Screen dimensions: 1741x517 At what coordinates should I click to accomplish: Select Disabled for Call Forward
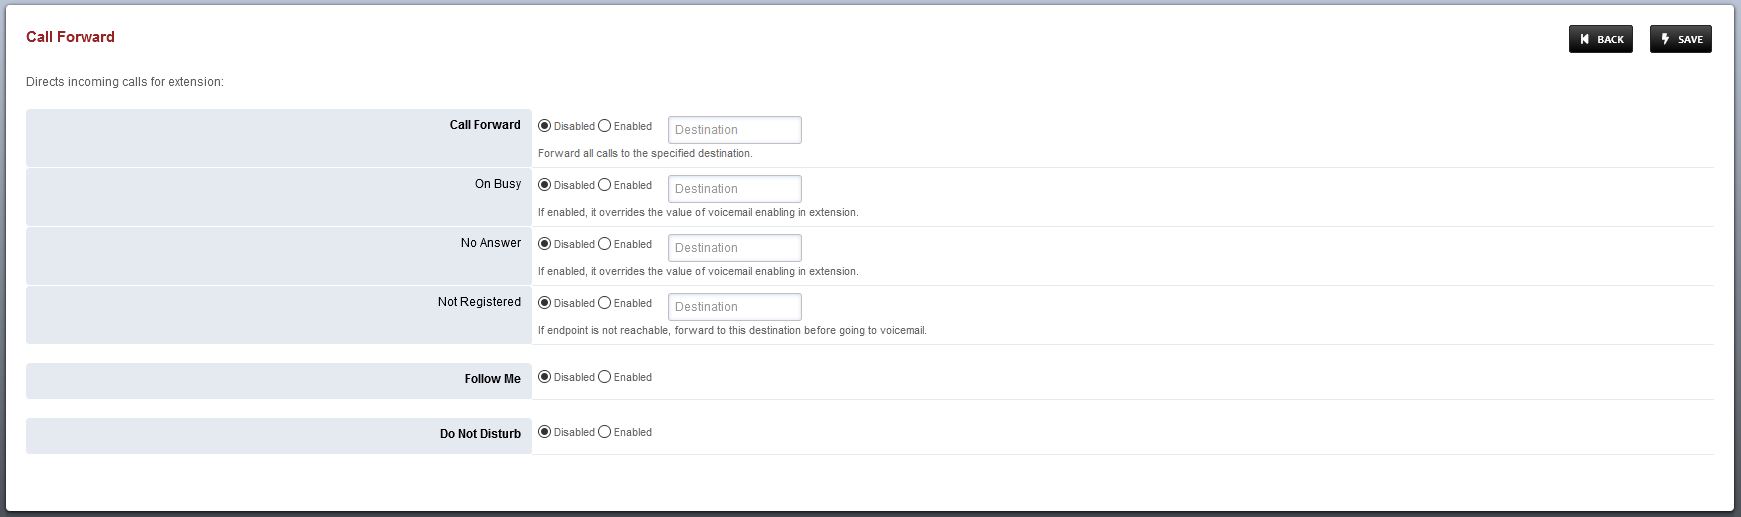pyautogui.click(x=544, y=126)
